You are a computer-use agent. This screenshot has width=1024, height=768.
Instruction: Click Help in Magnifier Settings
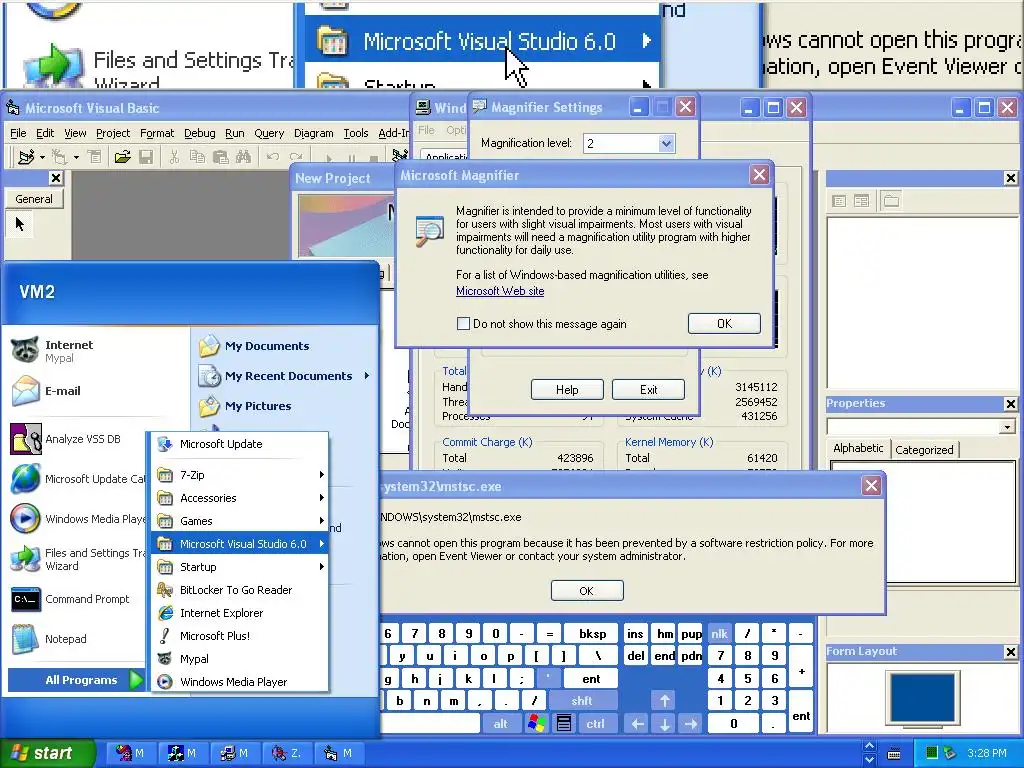(x=567, y=390)
